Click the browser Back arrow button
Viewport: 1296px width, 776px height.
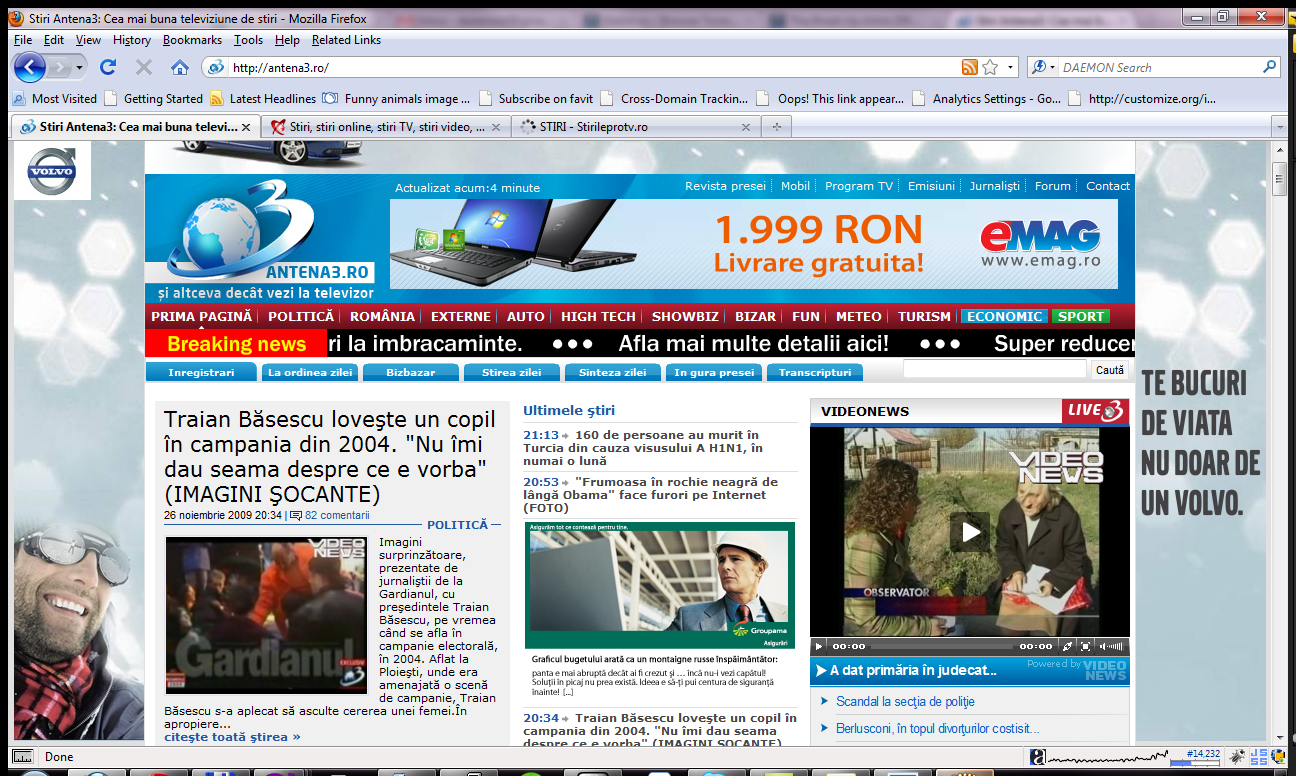(30, 67)
